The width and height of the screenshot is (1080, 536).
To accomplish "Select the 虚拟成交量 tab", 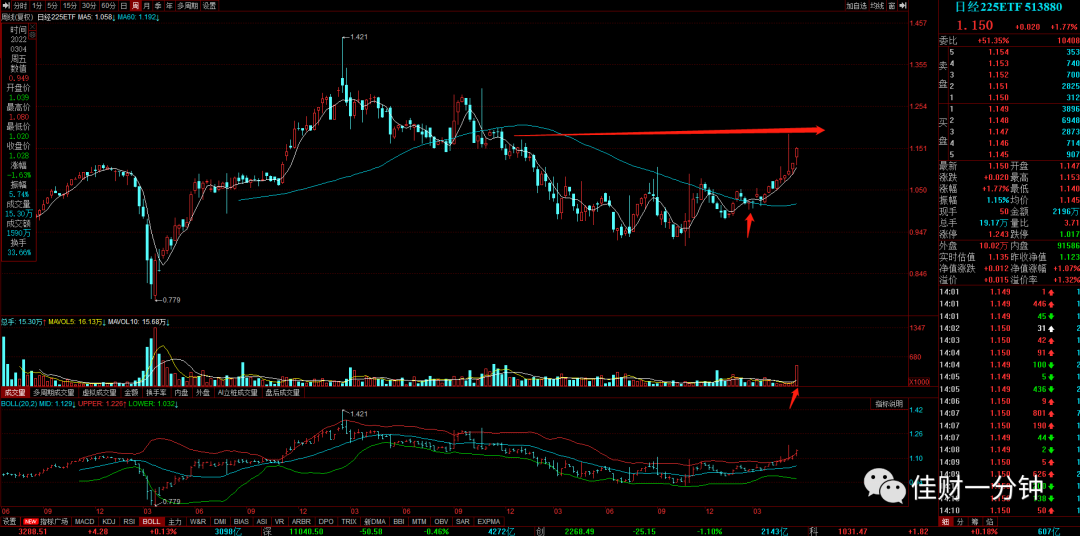I will tap(100, 393).
